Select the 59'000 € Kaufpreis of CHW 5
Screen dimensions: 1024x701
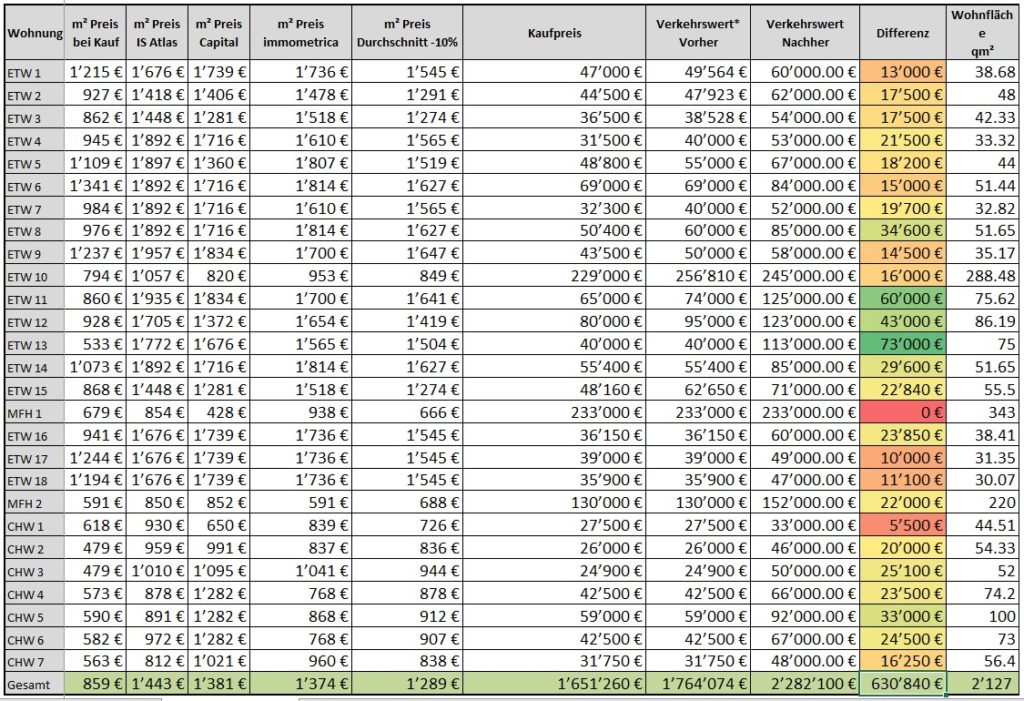(554, 616)
